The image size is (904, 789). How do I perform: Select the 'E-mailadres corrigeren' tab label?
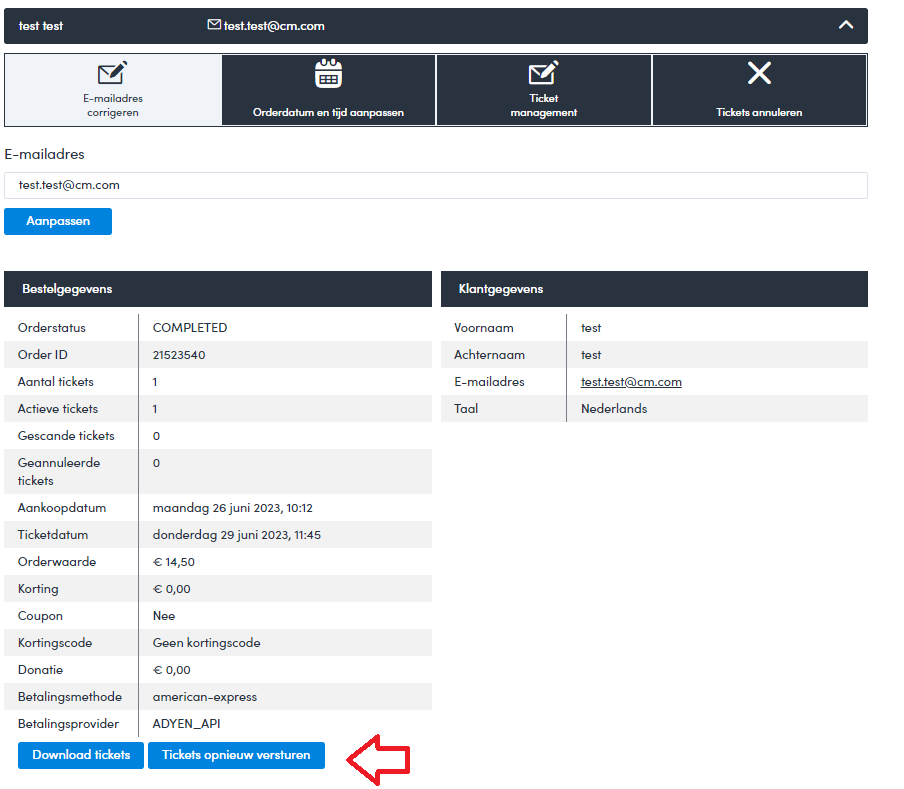pos(112,106)
